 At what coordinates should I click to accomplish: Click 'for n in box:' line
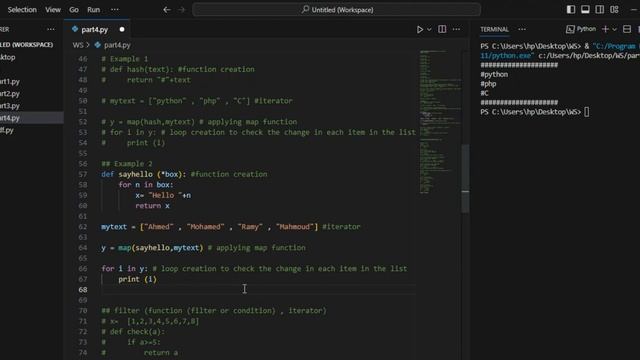[146, 185]
